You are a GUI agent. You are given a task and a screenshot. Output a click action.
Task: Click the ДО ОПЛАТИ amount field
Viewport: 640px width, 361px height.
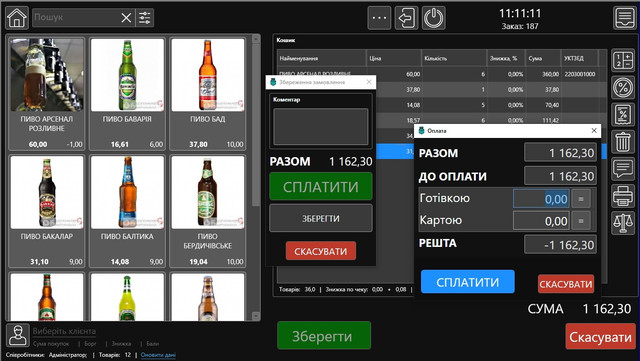(560, 176)
